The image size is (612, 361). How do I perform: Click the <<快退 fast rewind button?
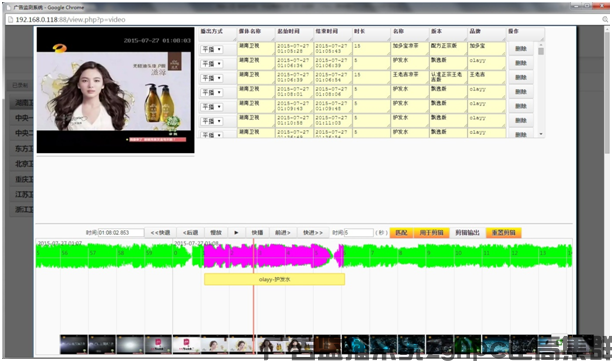pyautogui.click(x=160, y=233)
